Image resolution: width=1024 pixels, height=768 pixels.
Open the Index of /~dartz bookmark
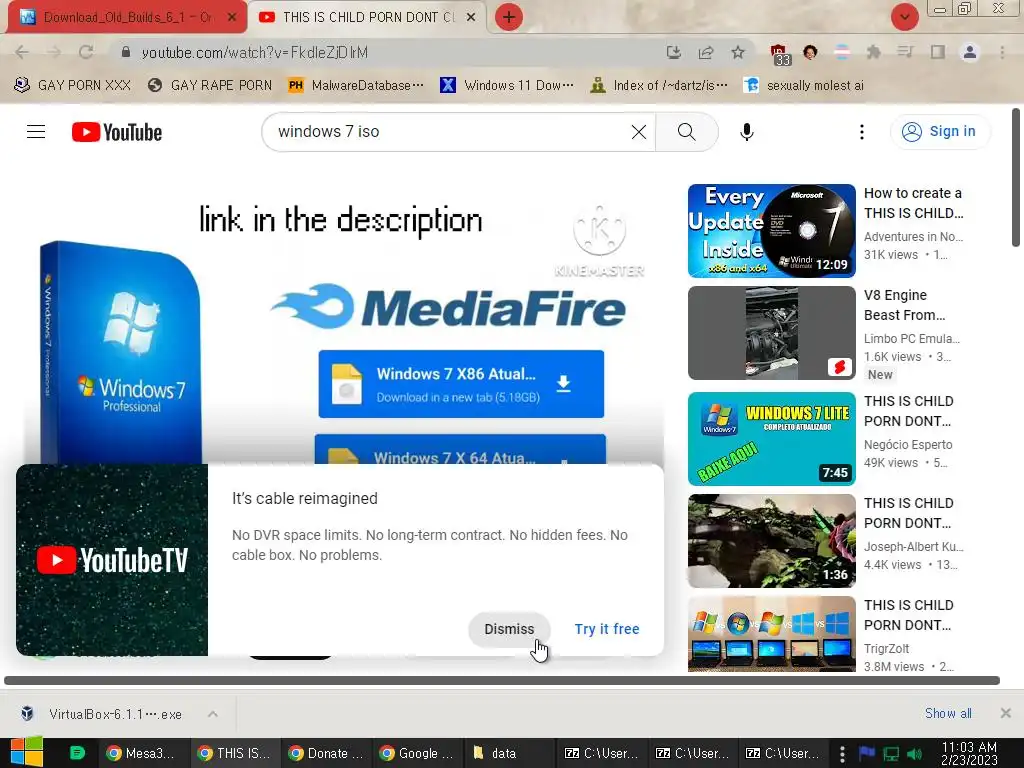click(x=659, y=86)
